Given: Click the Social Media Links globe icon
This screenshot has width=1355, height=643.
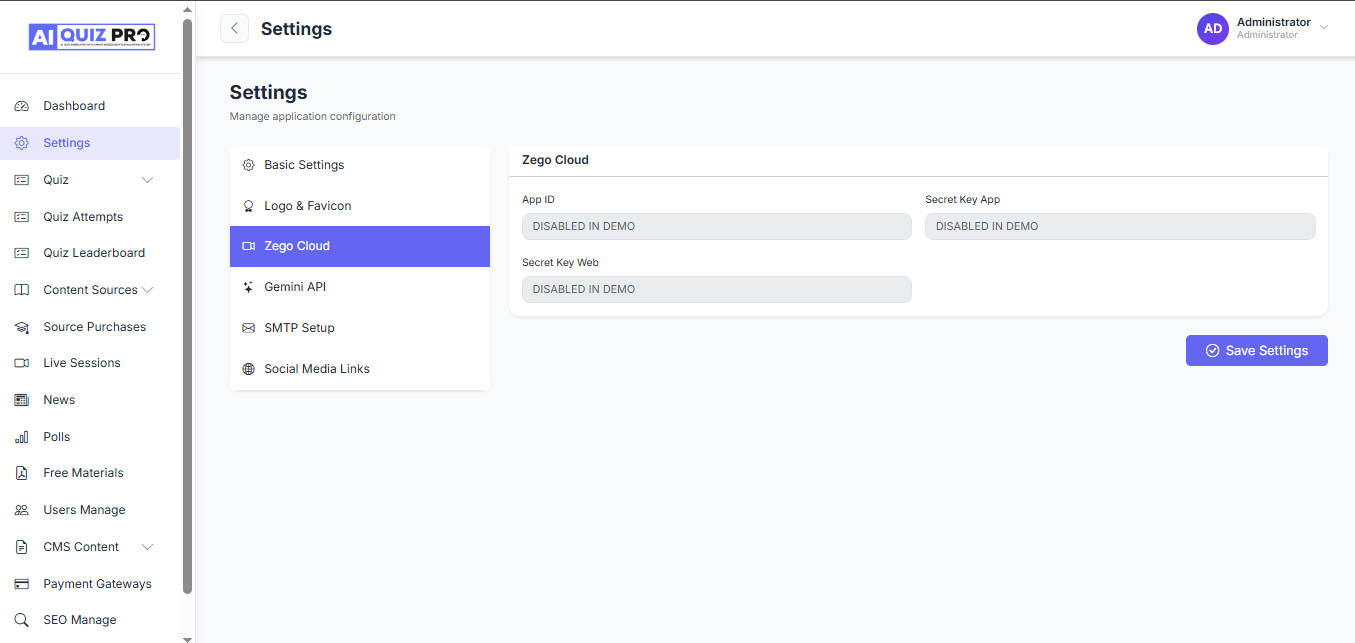Looking at the screenshot, I should click(249, 369).
